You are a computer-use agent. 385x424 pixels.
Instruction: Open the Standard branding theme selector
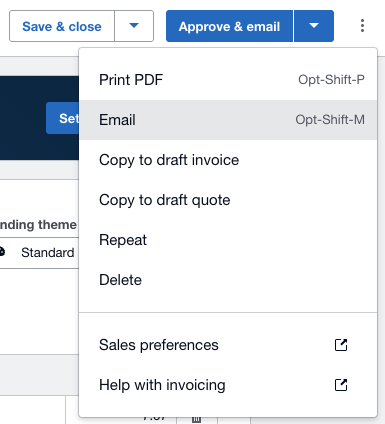(39, 253)
